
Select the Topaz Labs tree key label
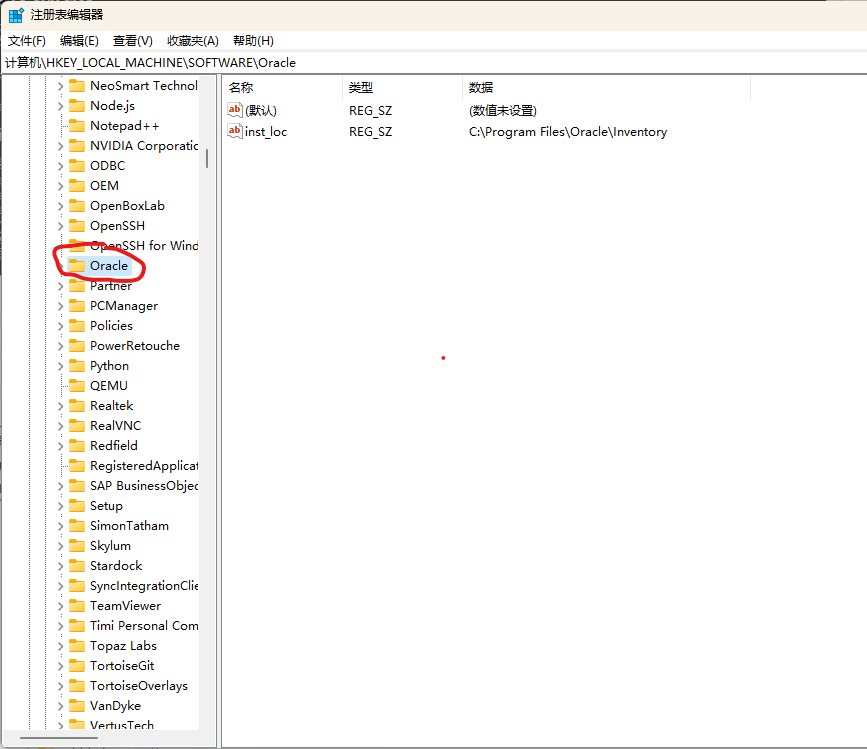click(x=123, y=646)
